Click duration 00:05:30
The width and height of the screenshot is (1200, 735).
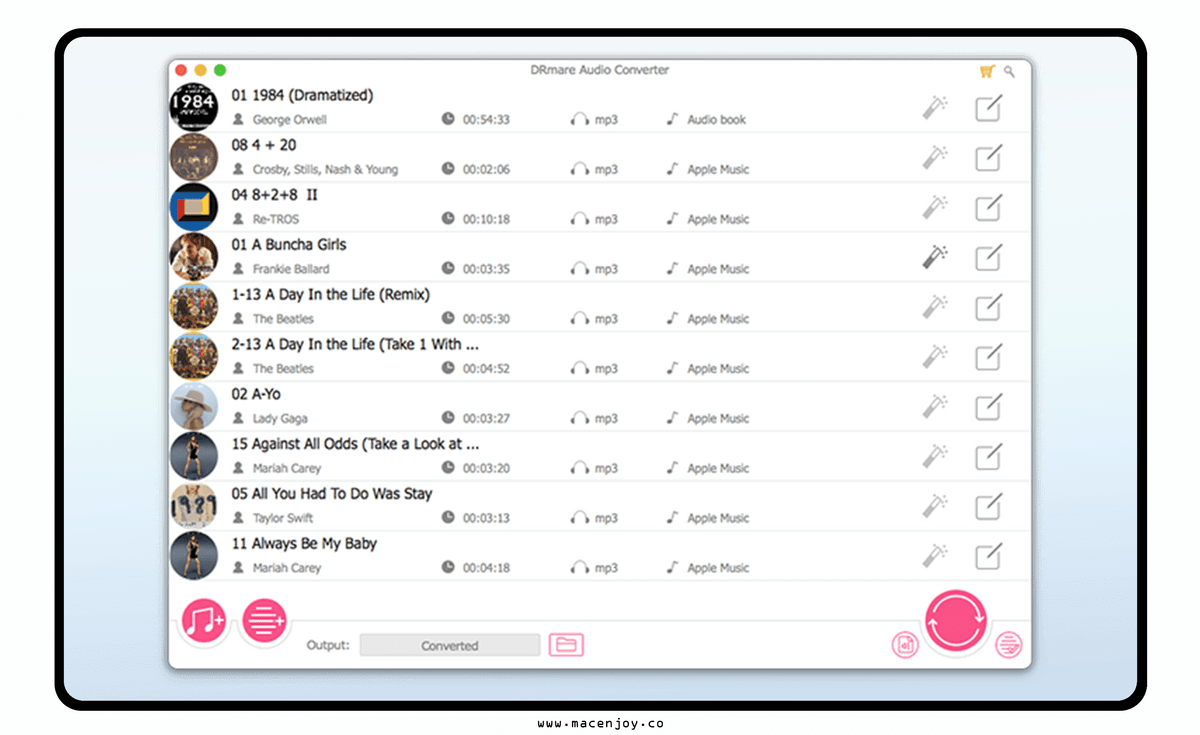[x=486, y=320]
